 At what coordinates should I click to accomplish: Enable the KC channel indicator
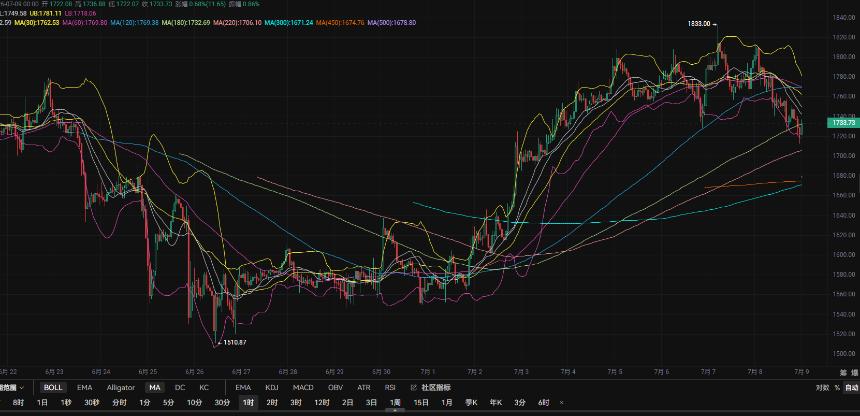pos(204,387)
